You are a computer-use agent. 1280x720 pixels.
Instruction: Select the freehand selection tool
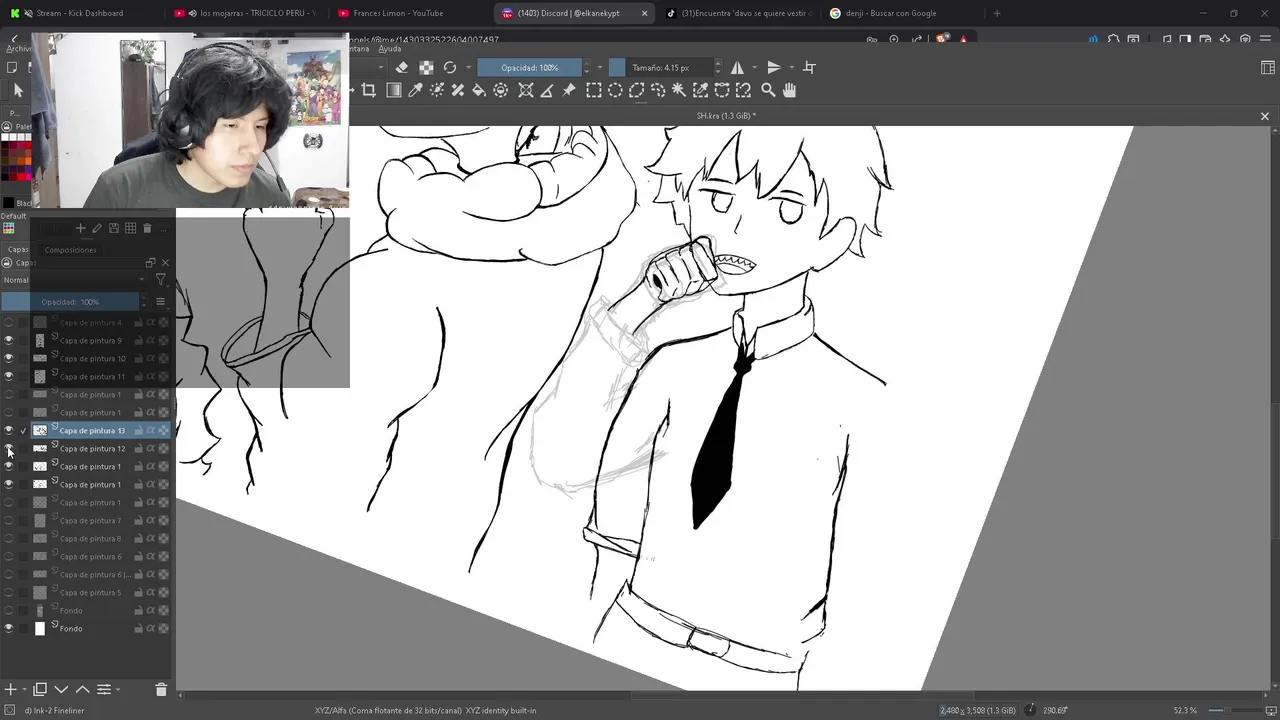(658, 90)
